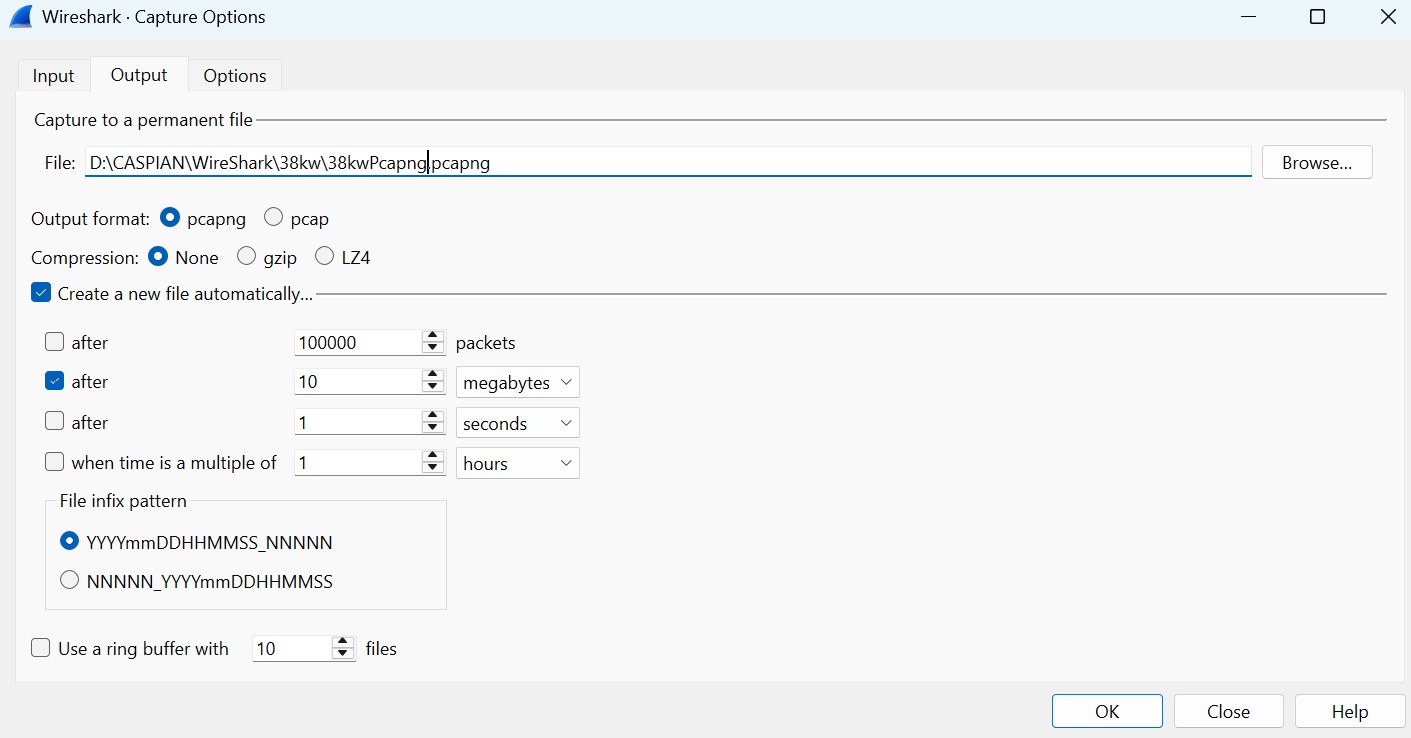Open the hours unit dropdown

[x=517, y=462]
